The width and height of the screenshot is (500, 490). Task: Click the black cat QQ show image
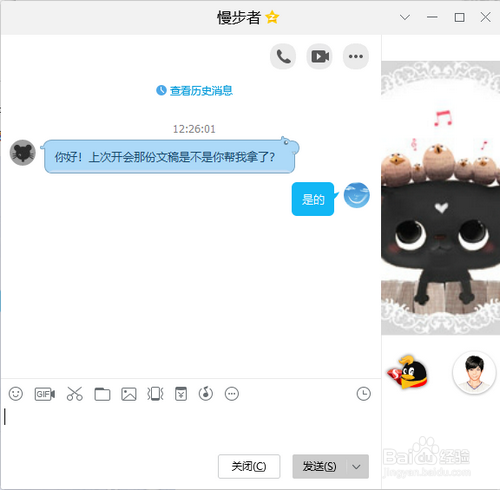[x=440, y=198]
